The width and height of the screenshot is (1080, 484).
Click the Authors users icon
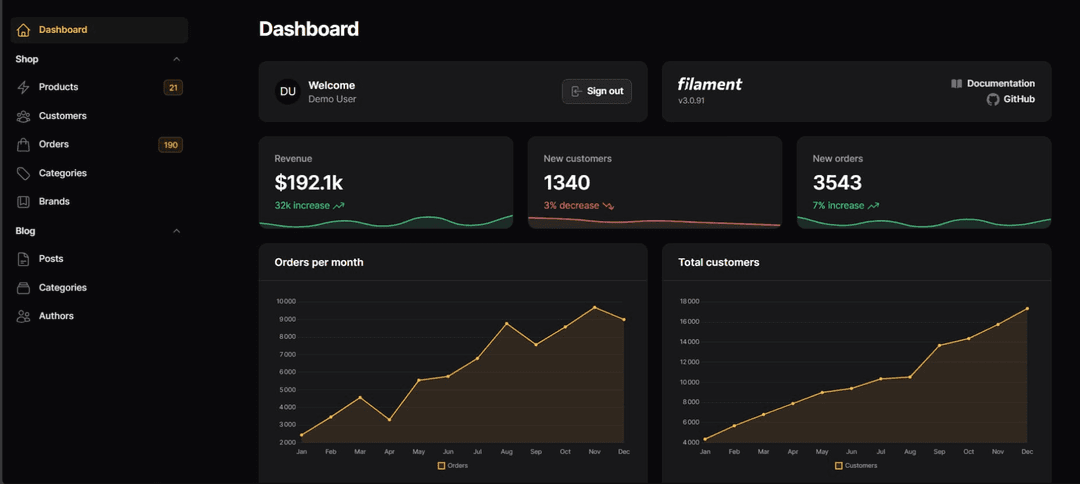click(24, 316)
